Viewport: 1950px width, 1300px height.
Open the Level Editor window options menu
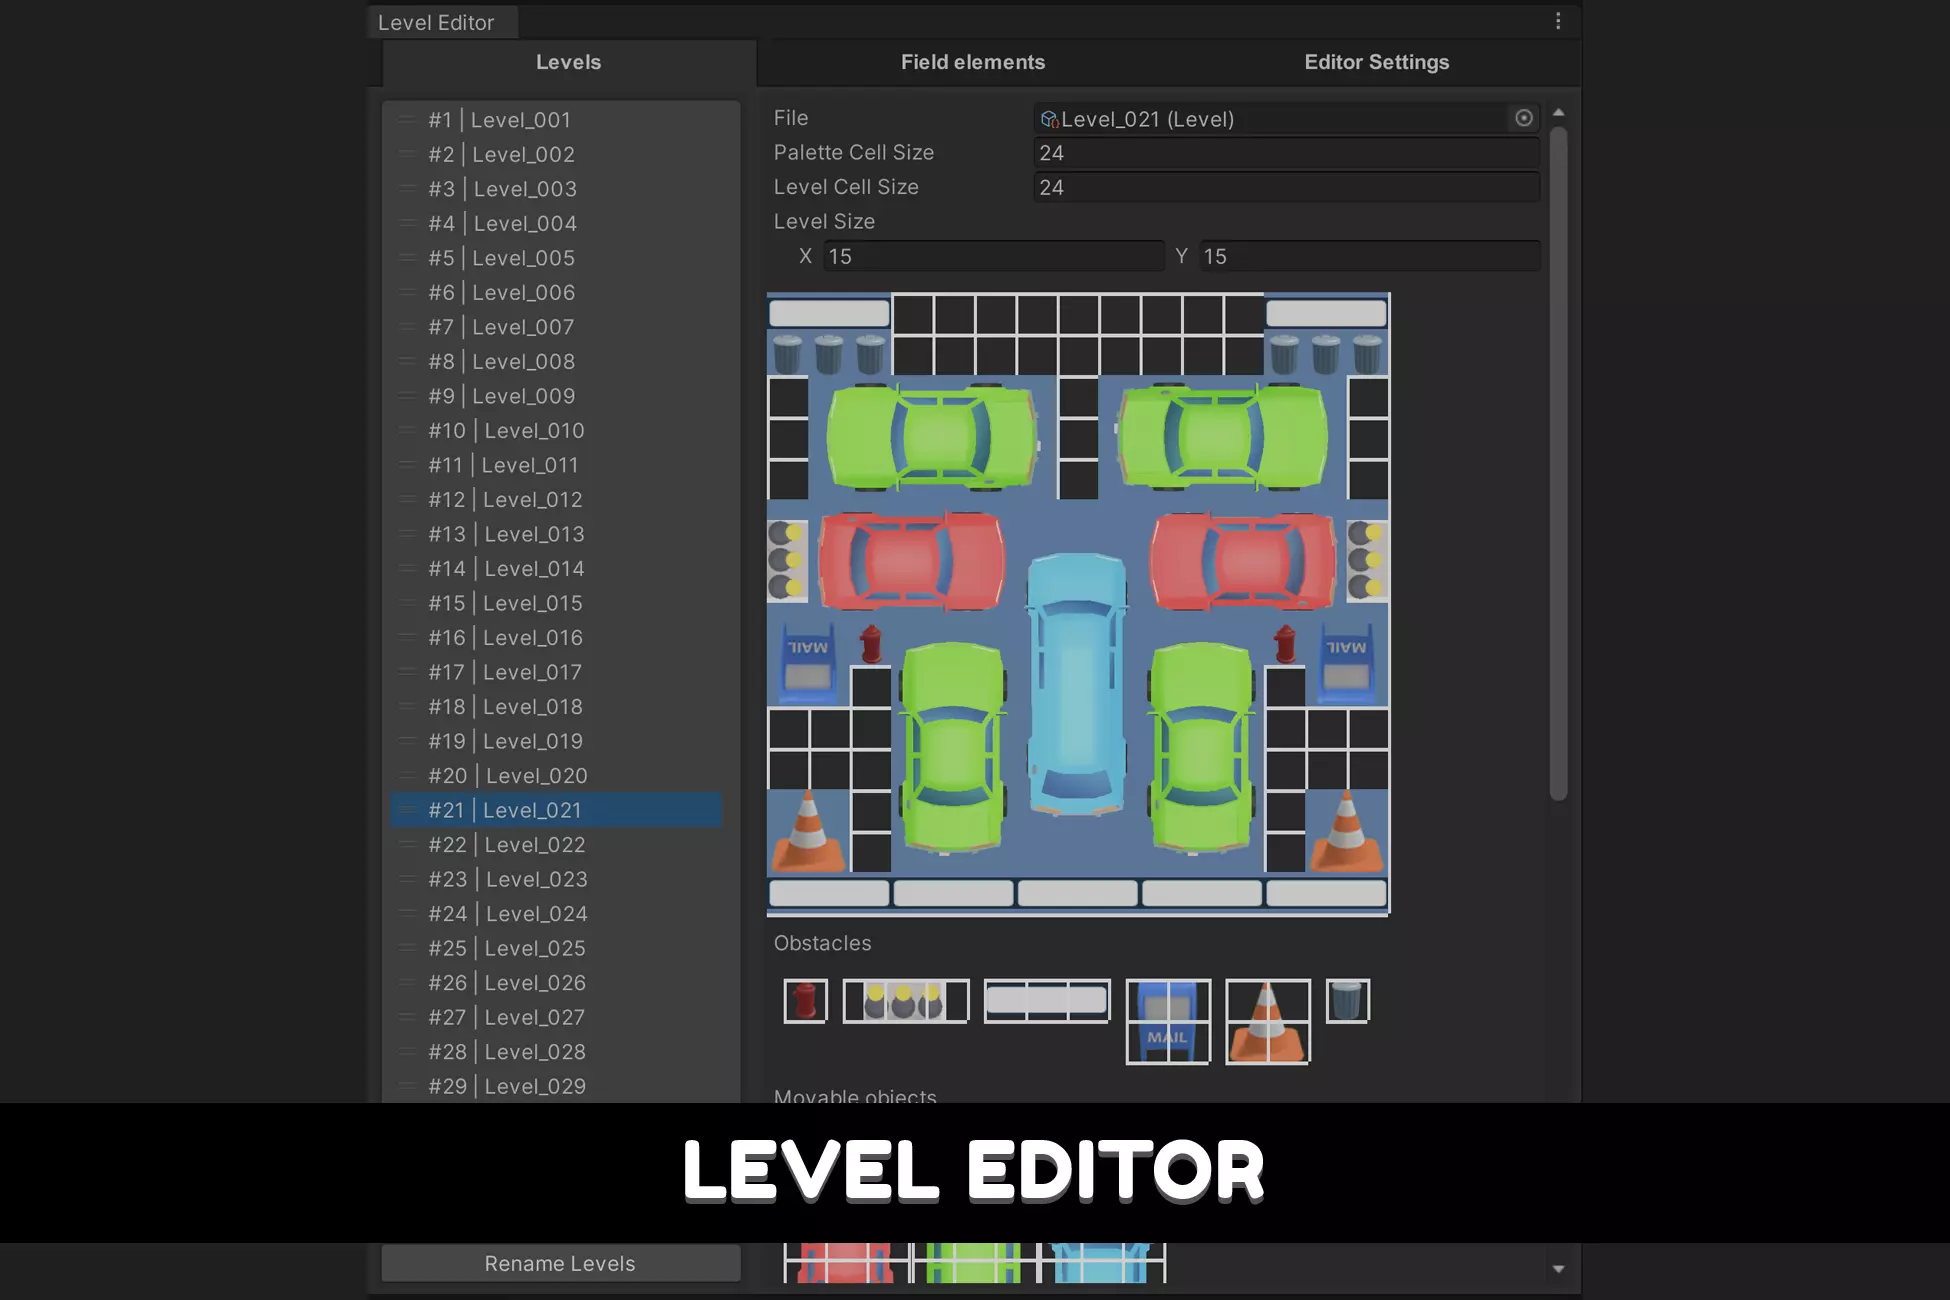pos(1557,21)
